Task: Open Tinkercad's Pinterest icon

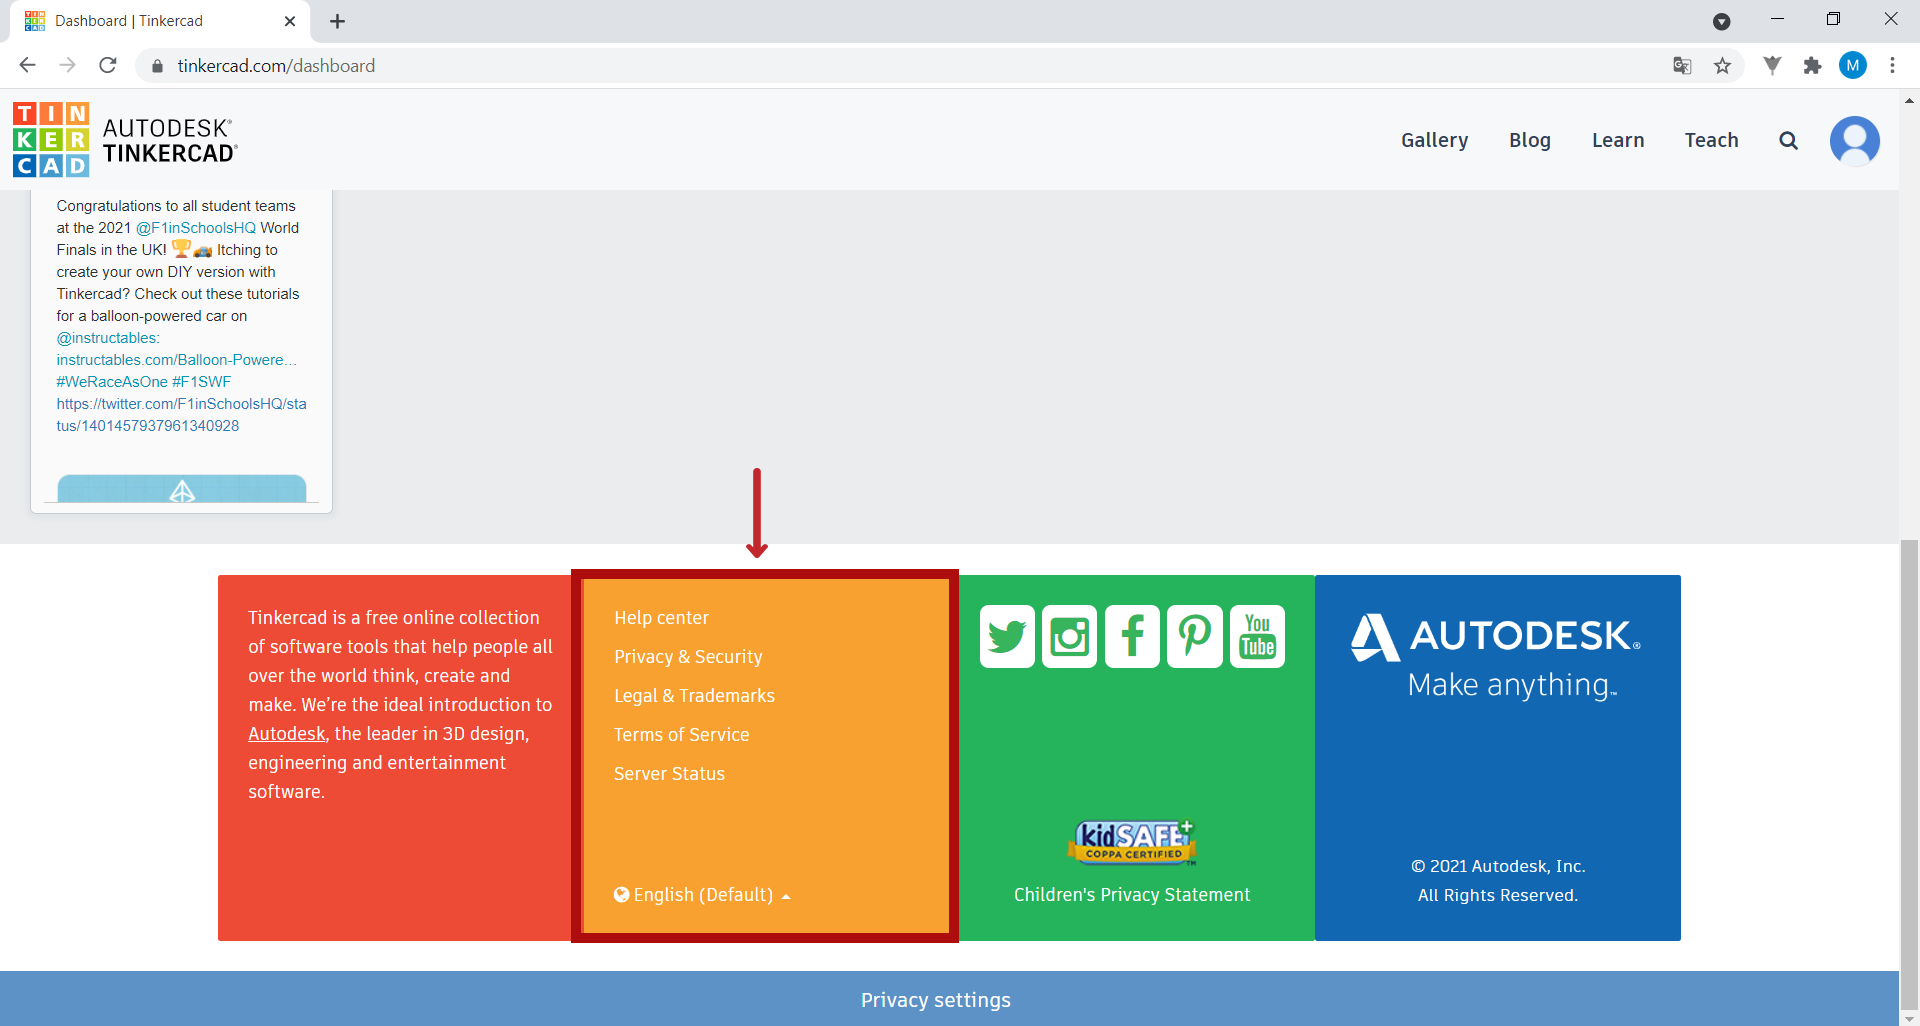Action: [1195, 636]
